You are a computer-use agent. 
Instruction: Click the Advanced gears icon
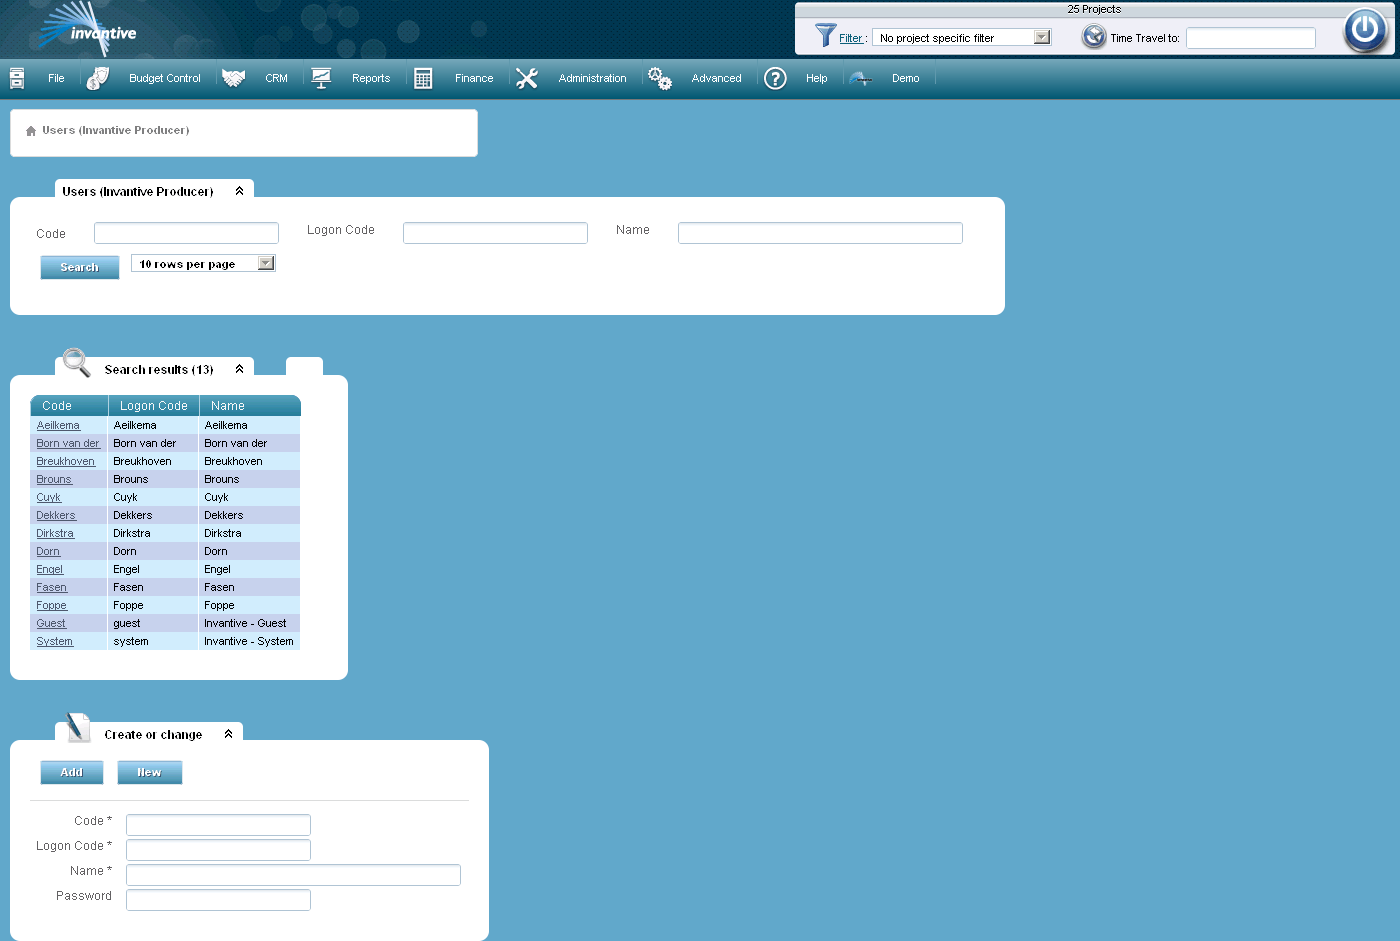660,78
